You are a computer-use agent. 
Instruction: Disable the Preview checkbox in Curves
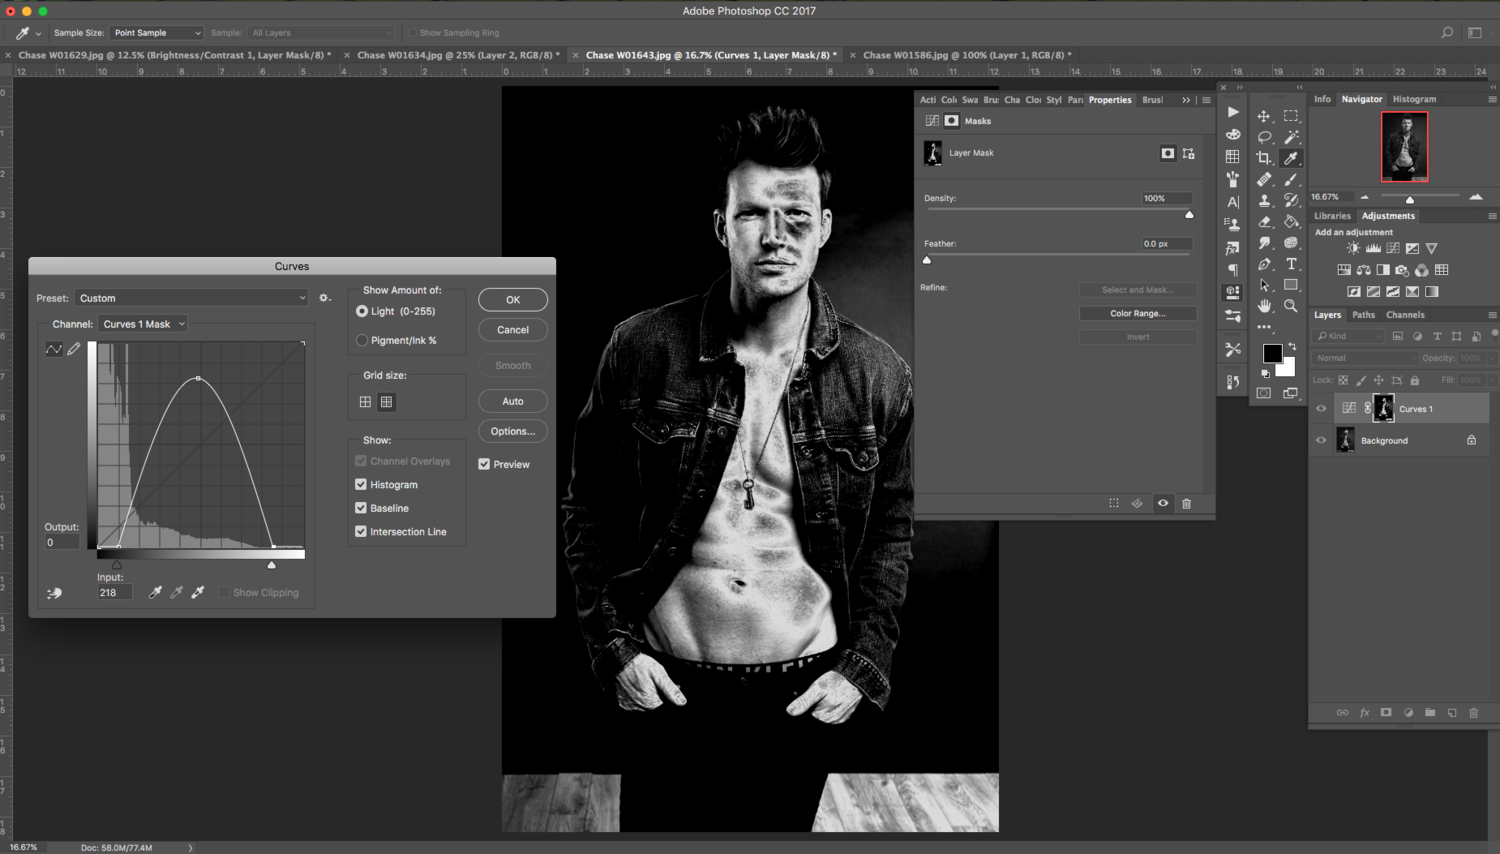click(484, 464)
